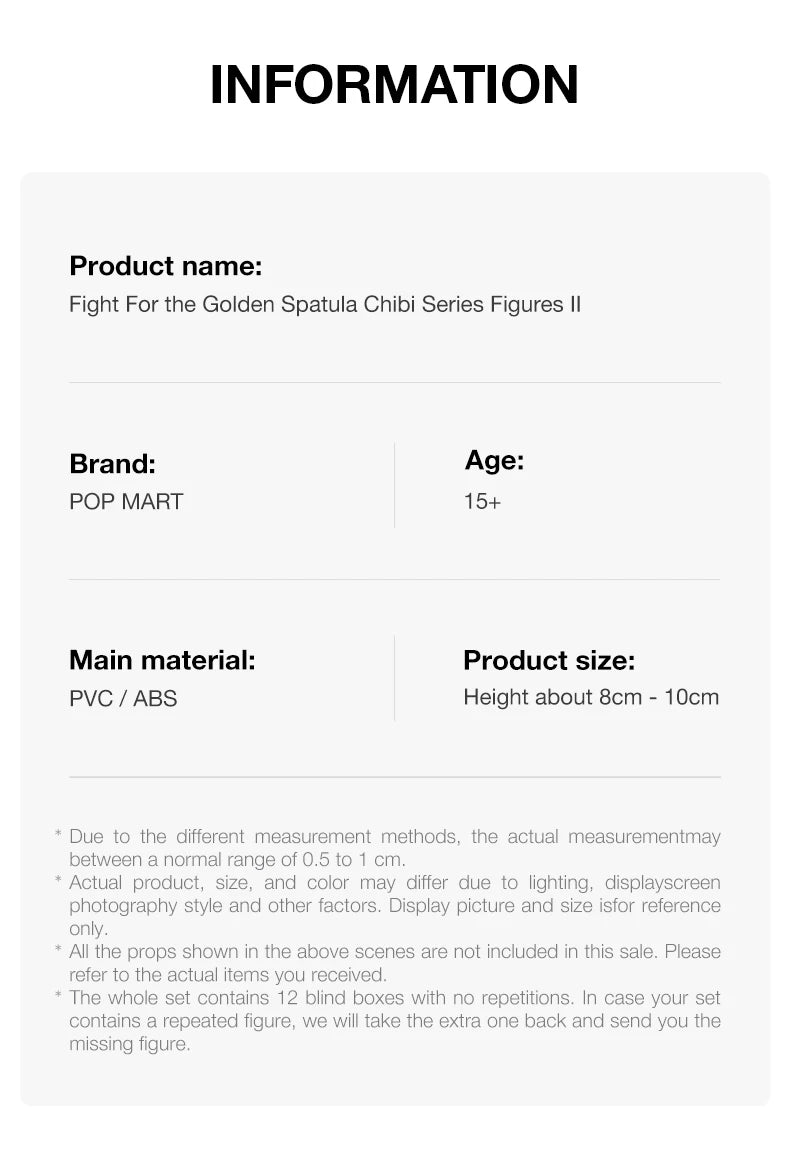Click the note about props not included
790x1150 pixels.
click(x=394, y=962)
